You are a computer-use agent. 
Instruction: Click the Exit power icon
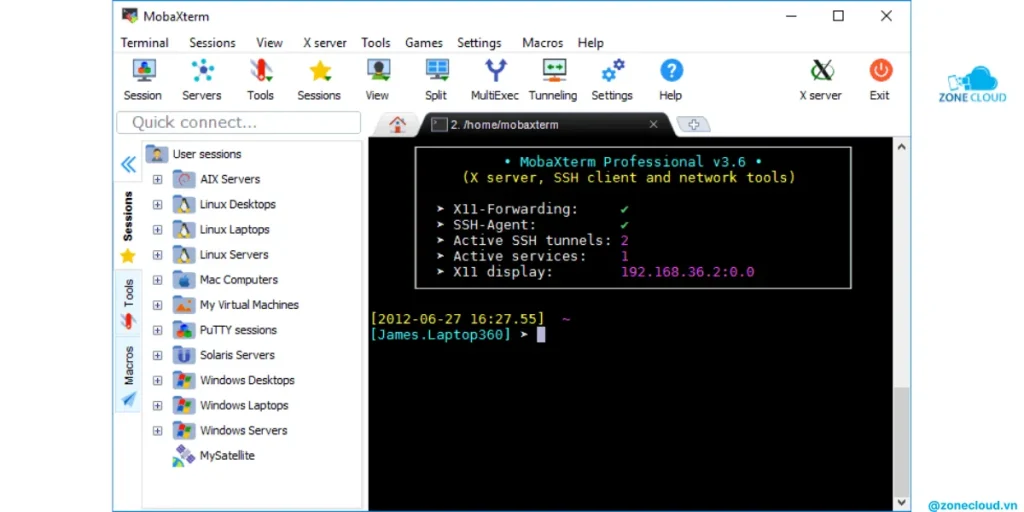880,71
